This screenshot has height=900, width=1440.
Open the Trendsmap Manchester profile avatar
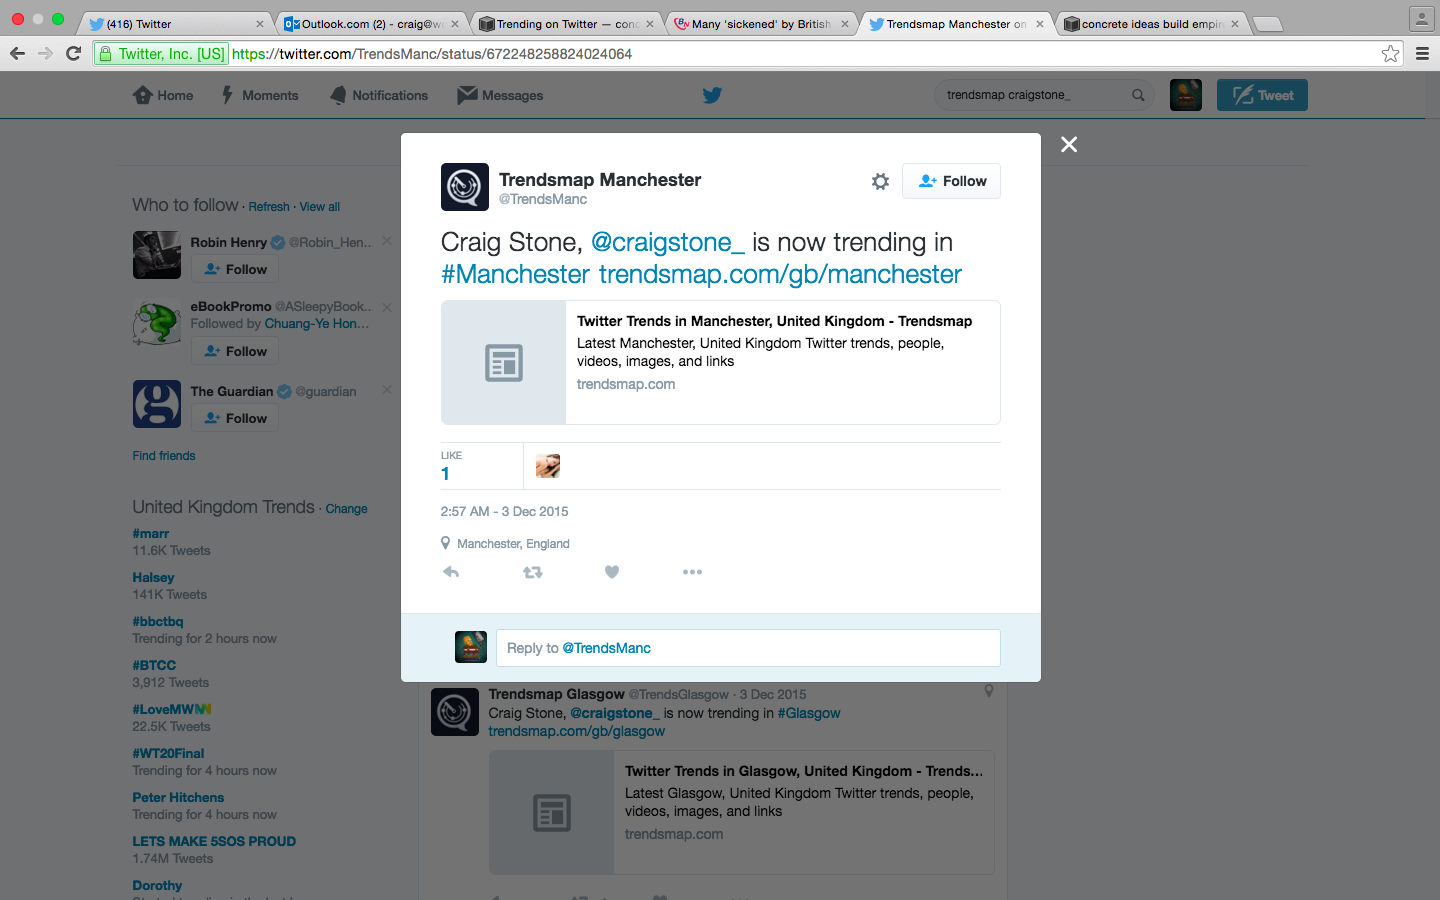point(465,187)
